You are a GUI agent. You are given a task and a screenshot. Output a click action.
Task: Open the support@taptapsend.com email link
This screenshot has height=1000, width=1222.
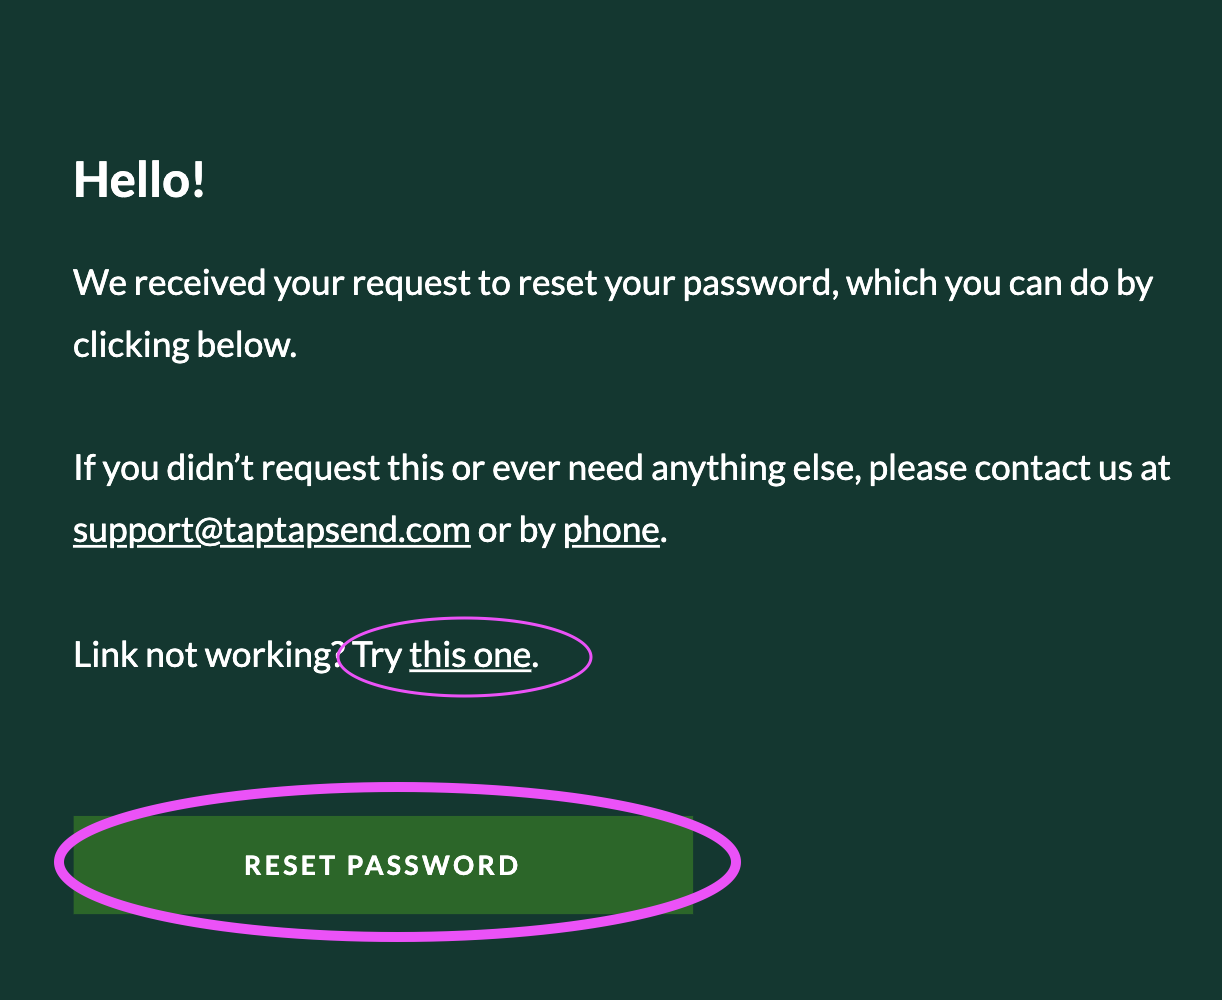point(271,530)
